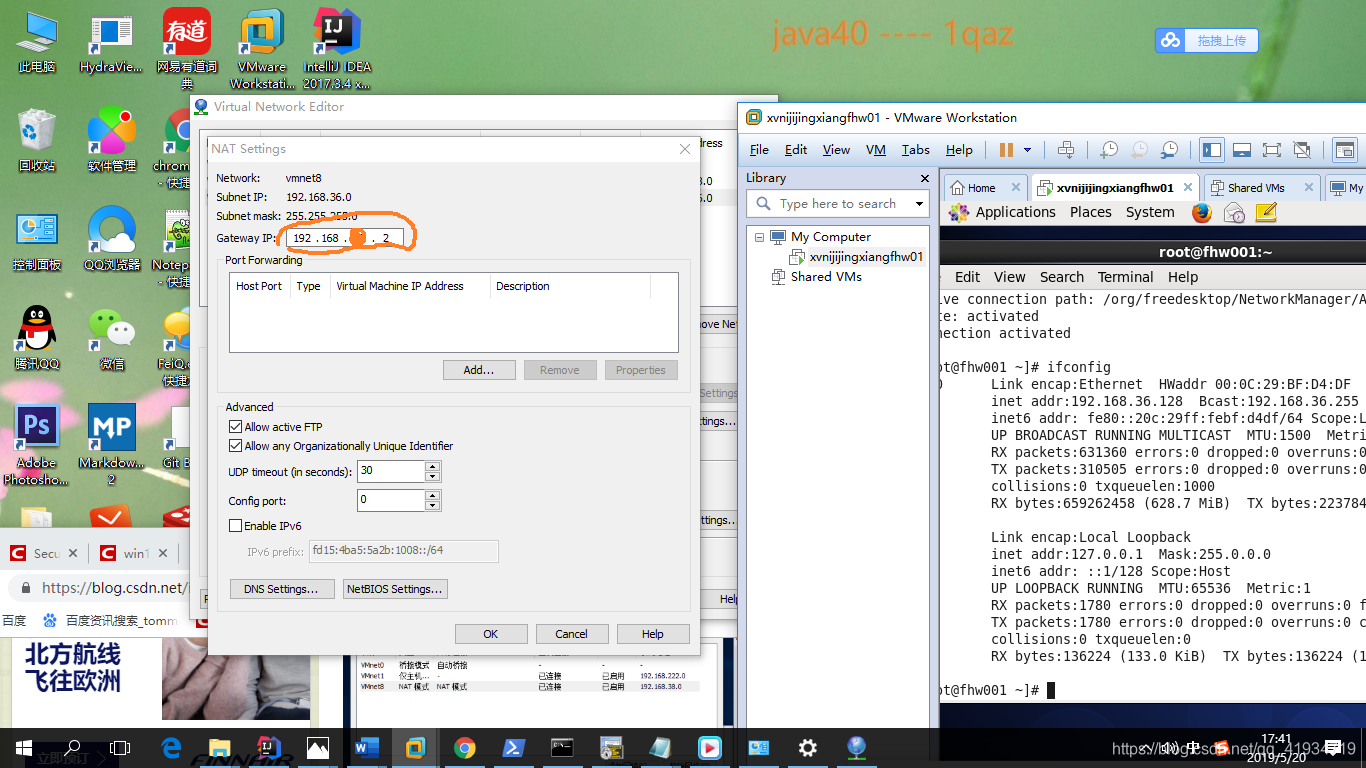Open the VMware File menu
The image size is (1366, 768).
(x=759, y=150)
